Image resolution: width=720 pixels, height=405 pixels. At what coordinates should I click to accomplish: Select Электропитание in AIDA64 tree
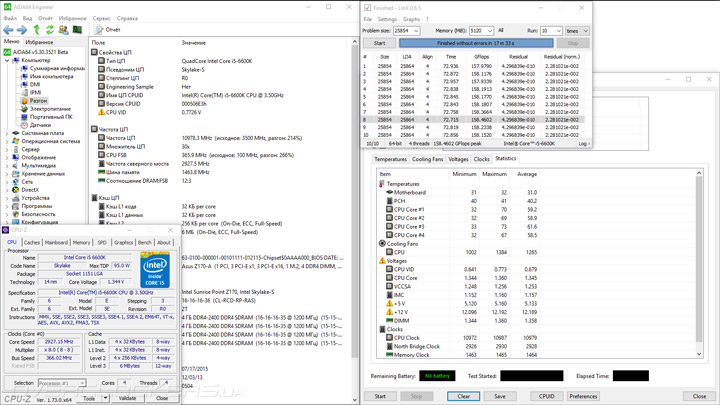click(50, 109)
